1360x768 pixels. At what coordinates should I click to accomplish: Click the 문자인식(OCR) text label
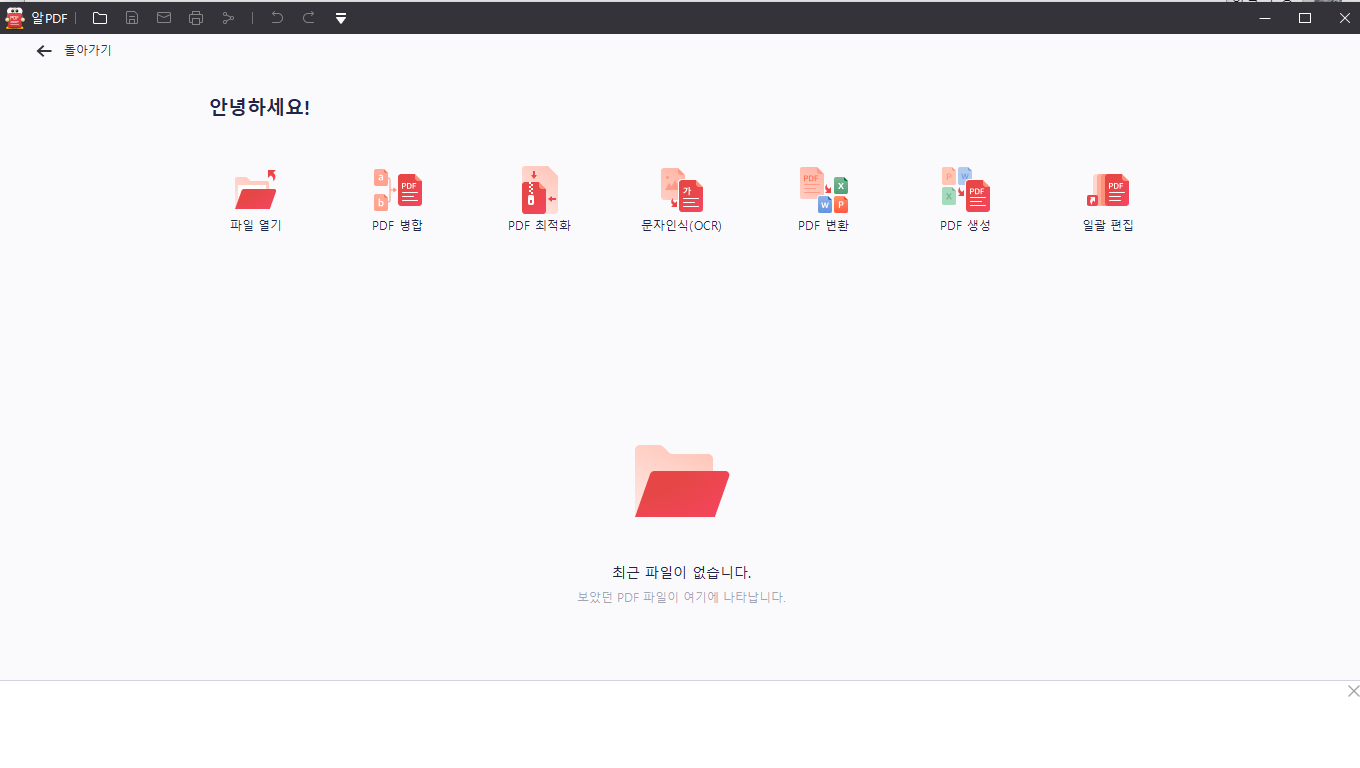click(682, 226)
